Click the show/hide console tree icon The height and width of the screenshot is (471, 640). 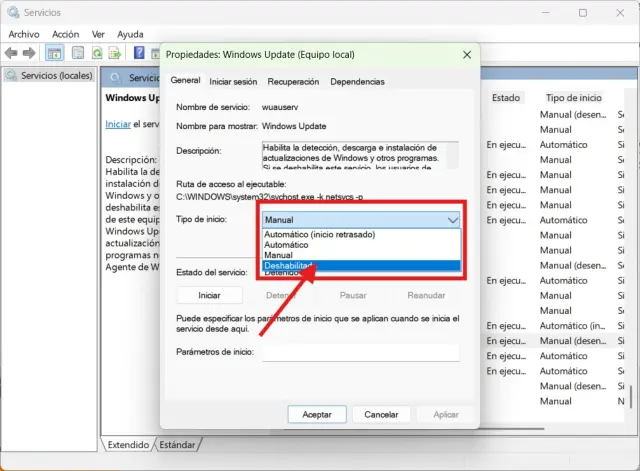(x=54, y=52)
